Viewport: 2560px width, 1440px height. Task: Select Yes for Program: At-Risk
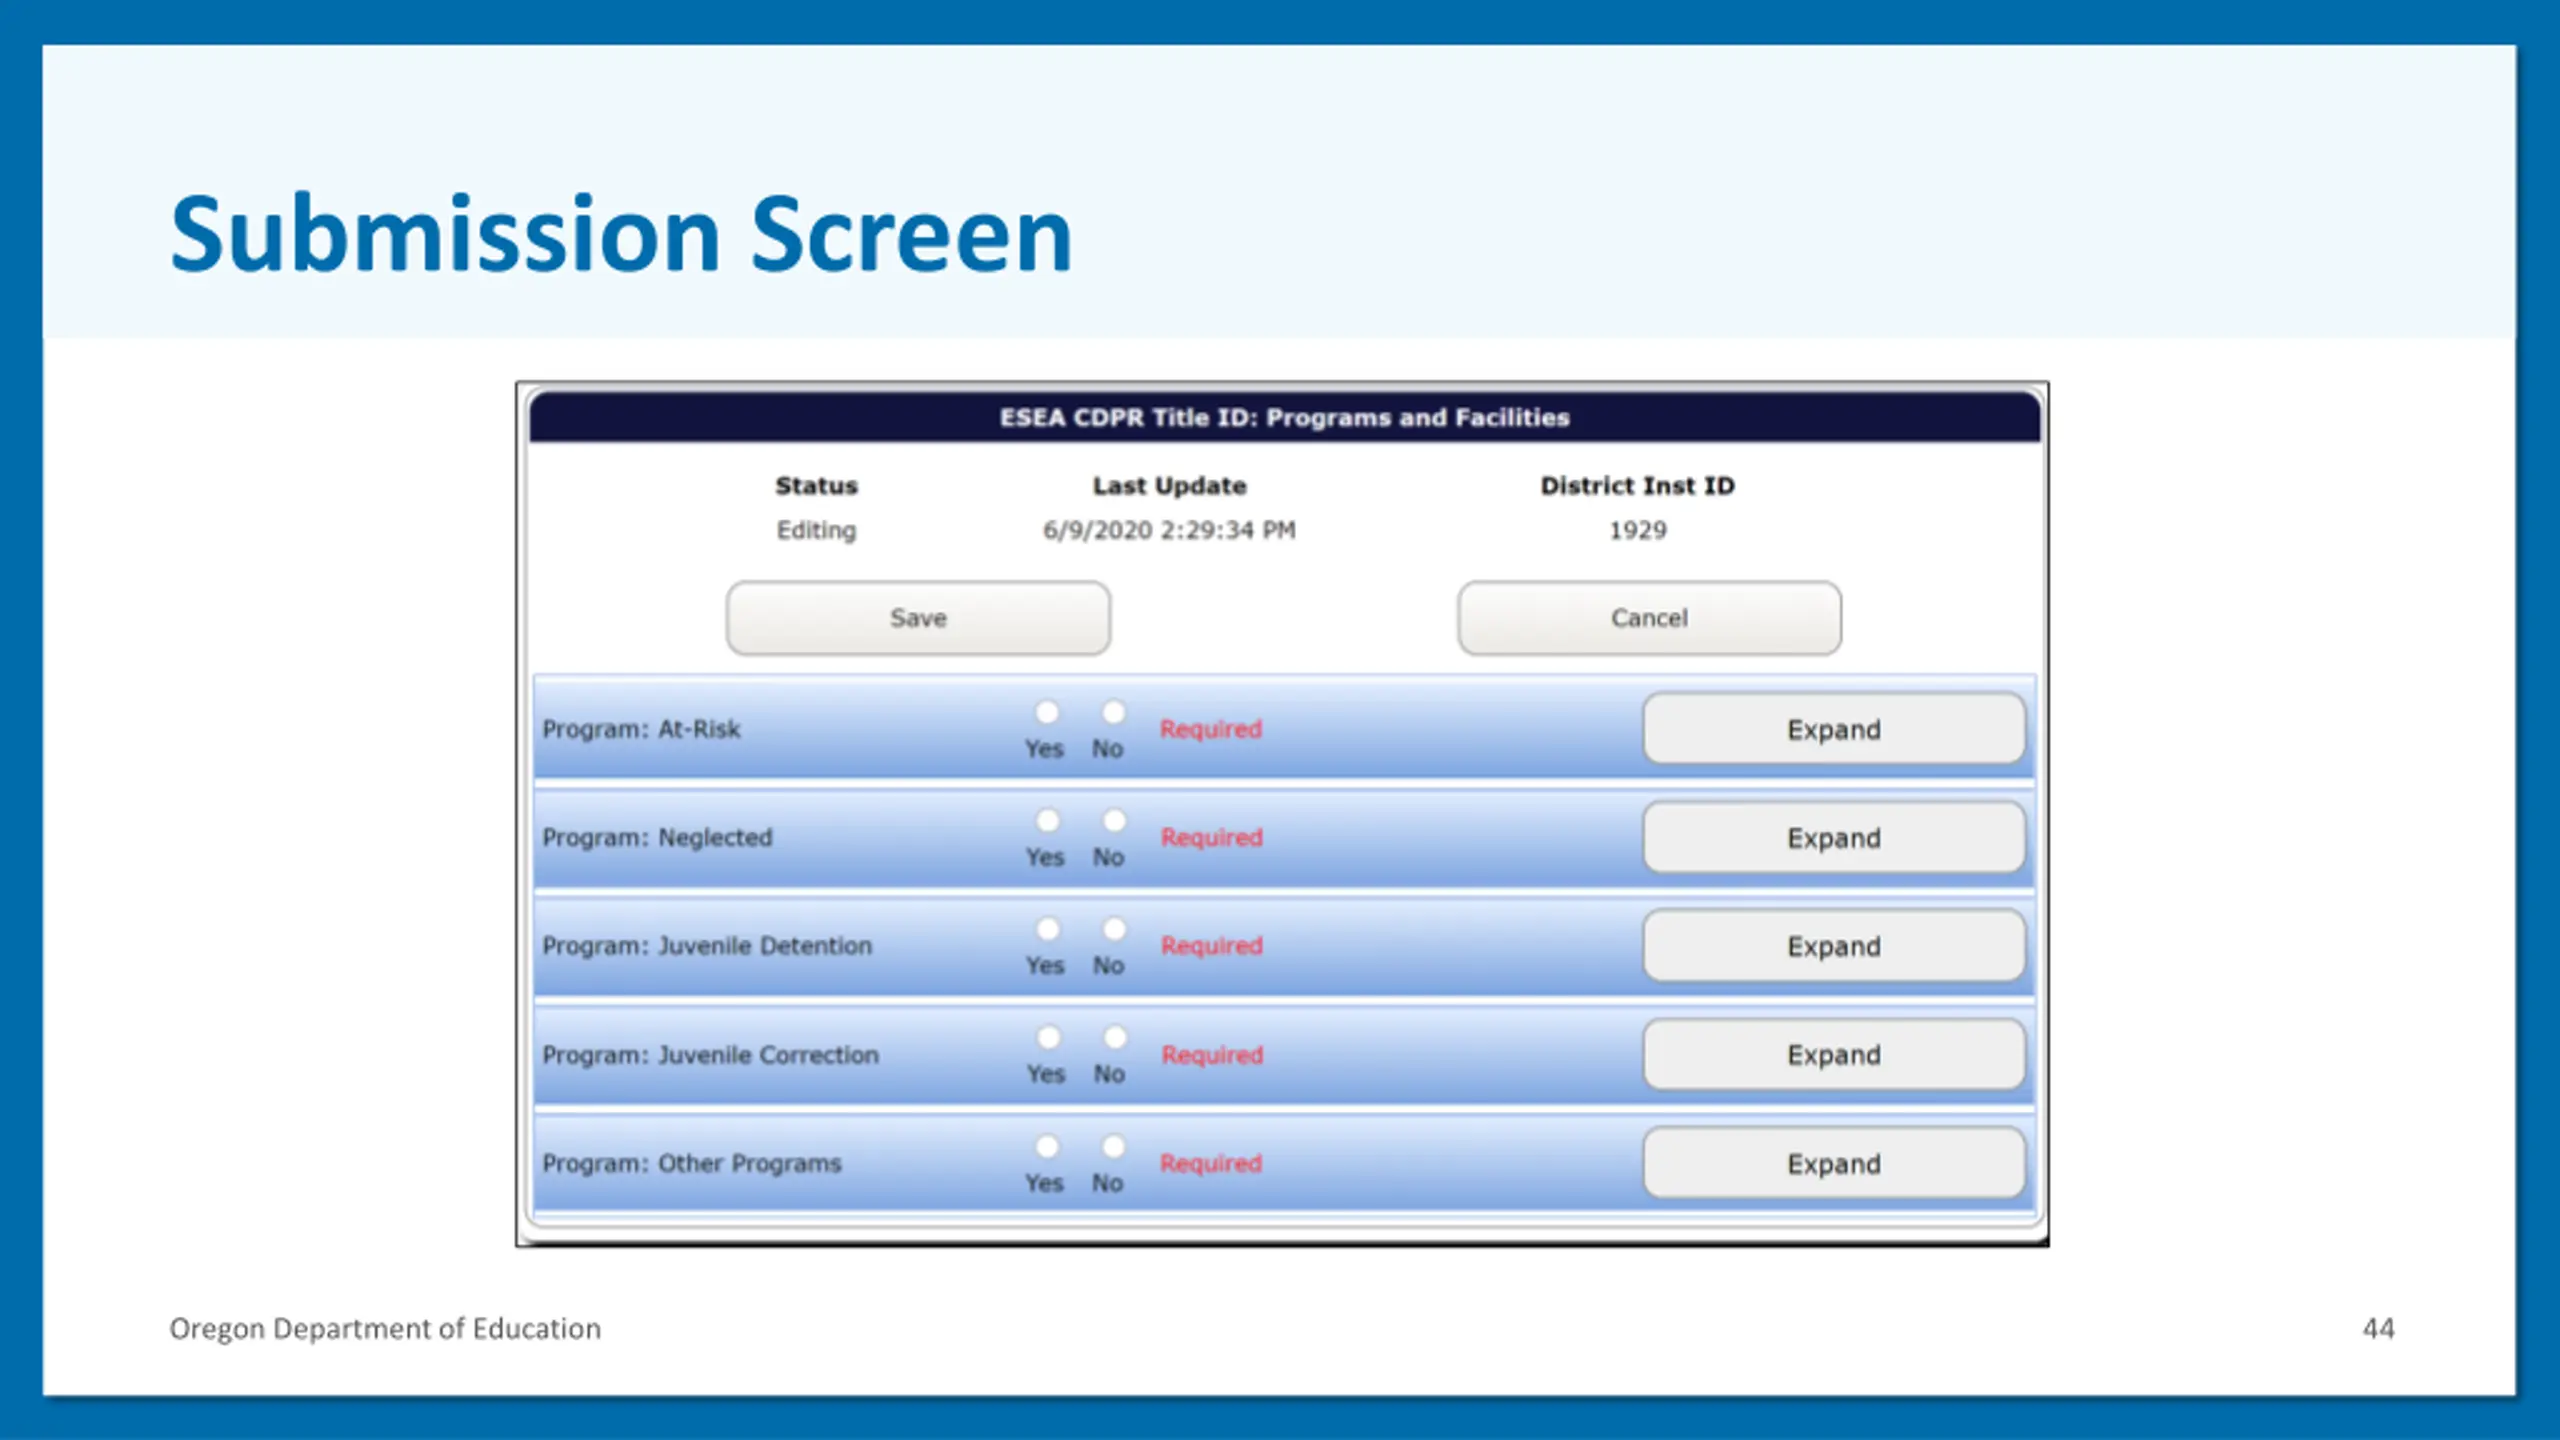(1047, 712)
